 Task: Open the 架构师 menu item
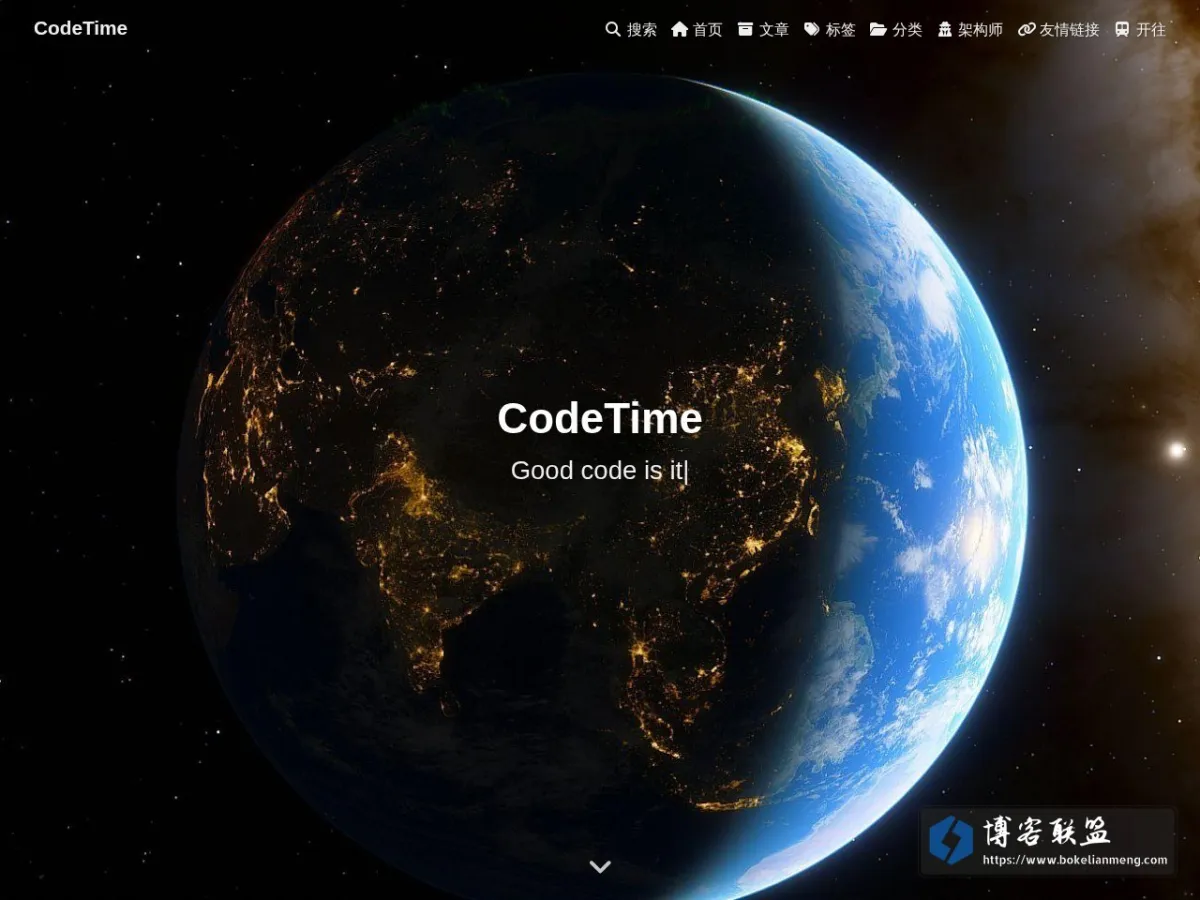970,29
